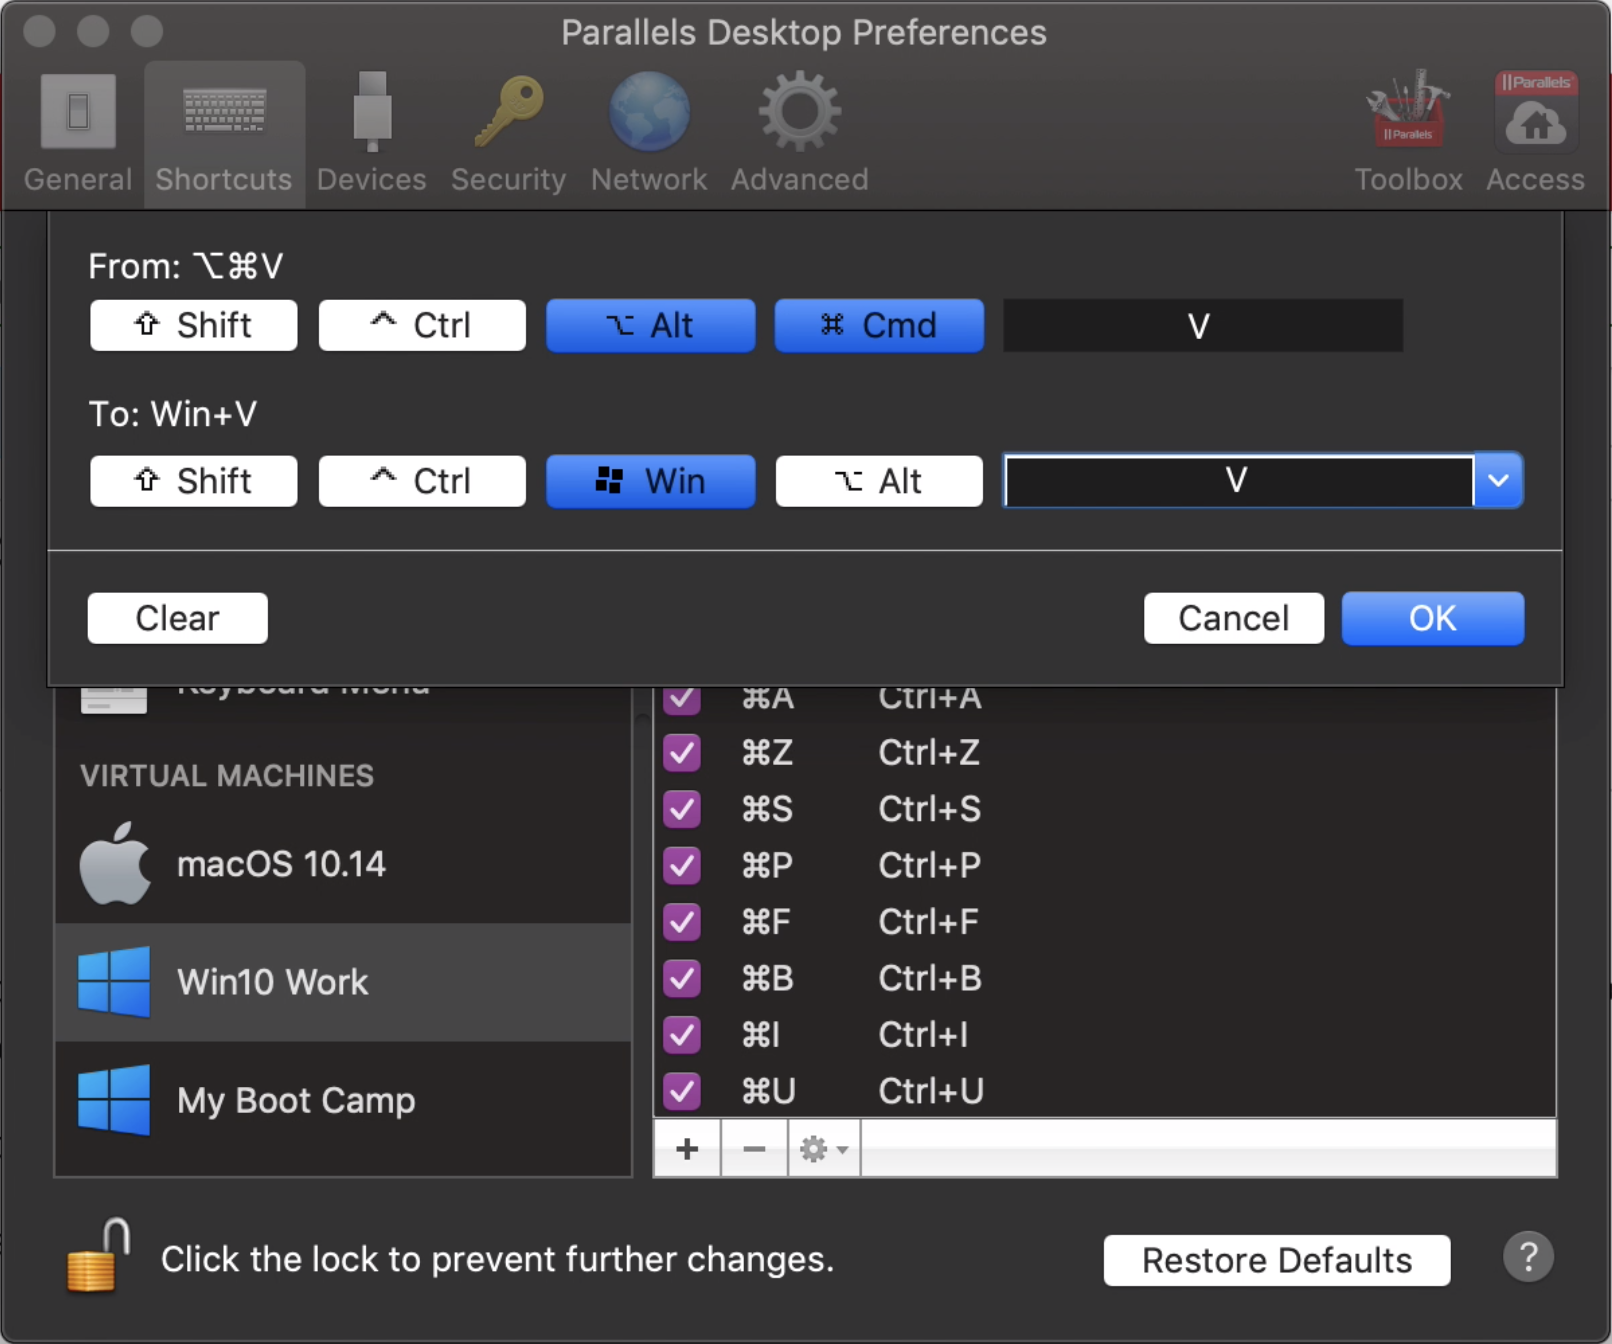
Task: Click the ⌘S shortcut key text
Action: click(x=767, y=808)
